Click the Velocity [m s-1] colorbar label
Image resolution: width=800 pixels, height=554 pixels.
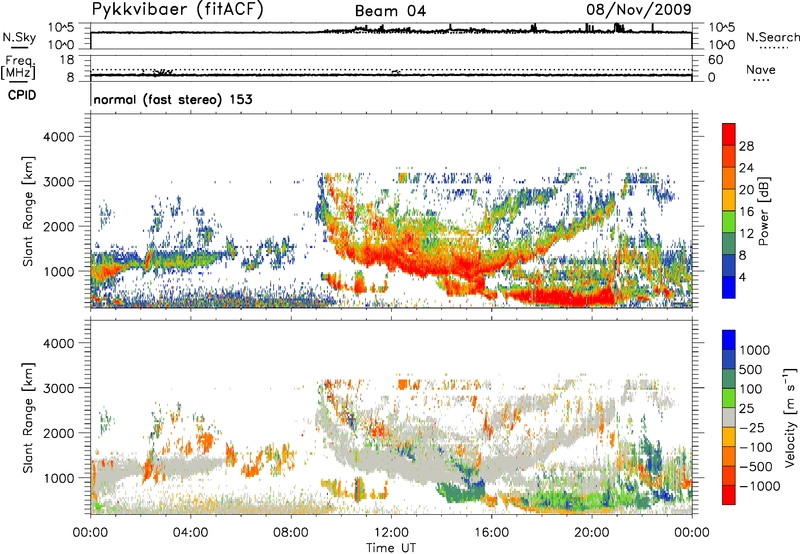790,416
